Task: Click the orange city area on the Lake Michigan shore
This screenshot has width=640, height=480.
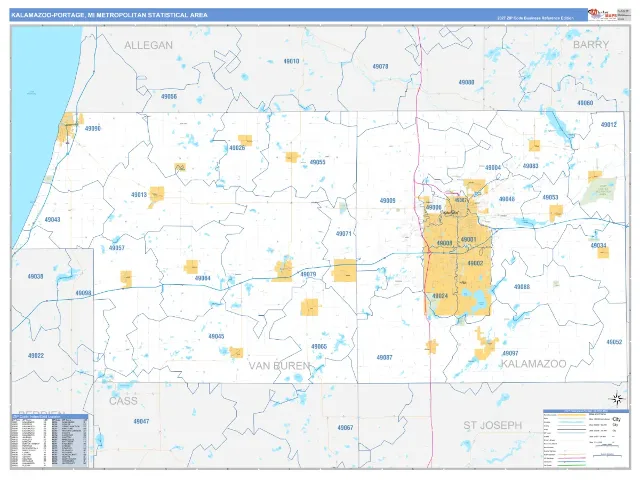Action: 68,129
